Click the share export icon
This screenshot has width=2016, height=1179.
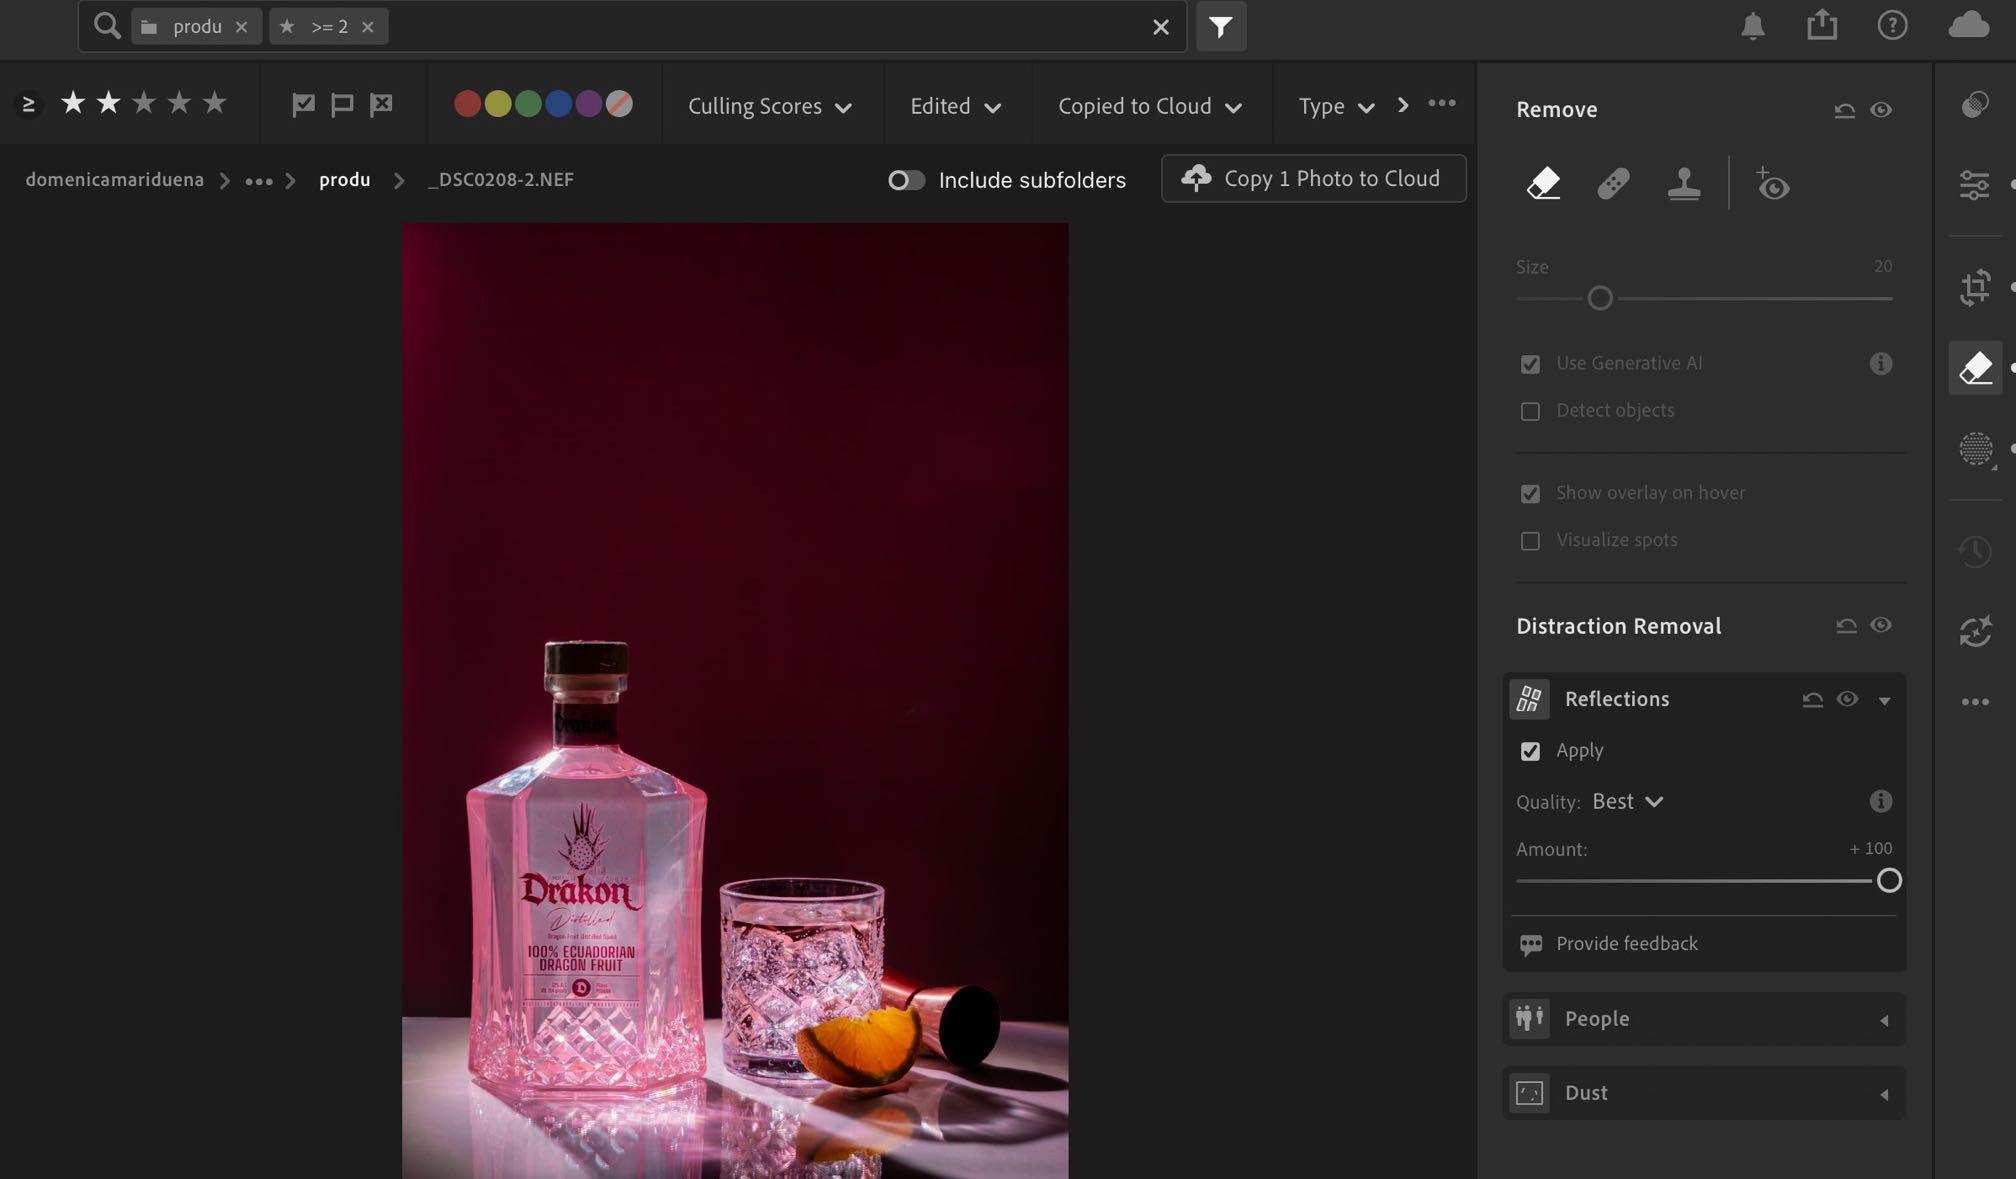pos(1822,25)
